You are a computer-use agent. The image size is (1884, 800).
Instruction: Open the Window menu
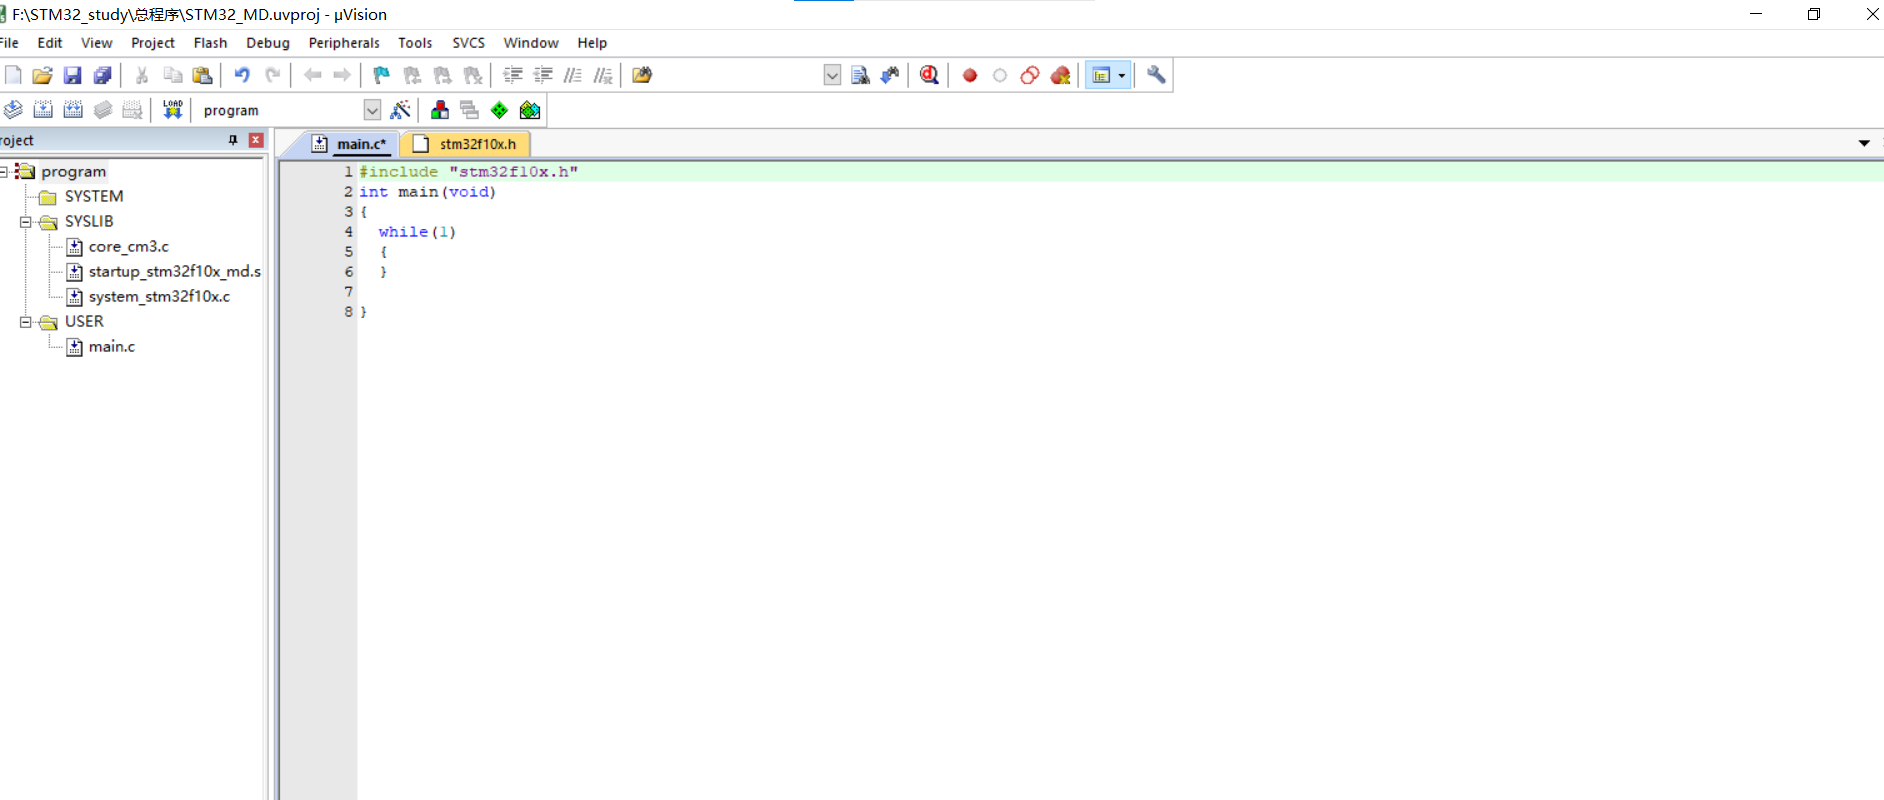pyautogui.click(x=531, y=43)
